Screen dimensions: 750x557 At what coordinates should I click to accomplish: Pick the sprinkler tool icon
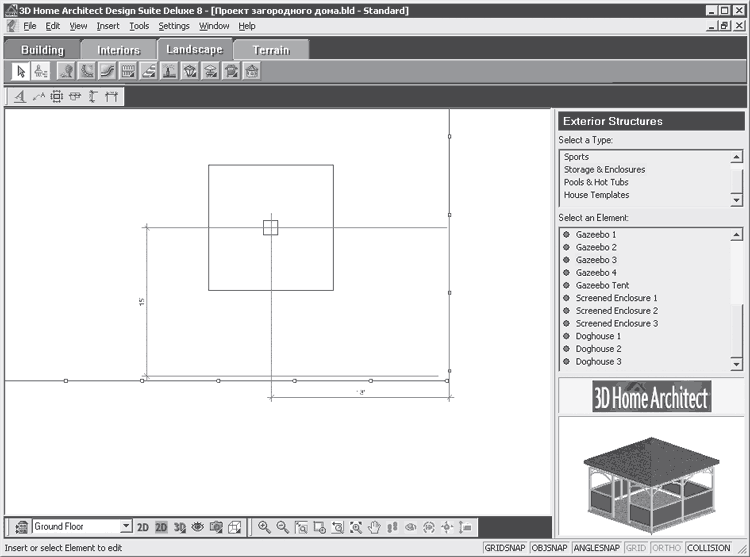(169, 72)
